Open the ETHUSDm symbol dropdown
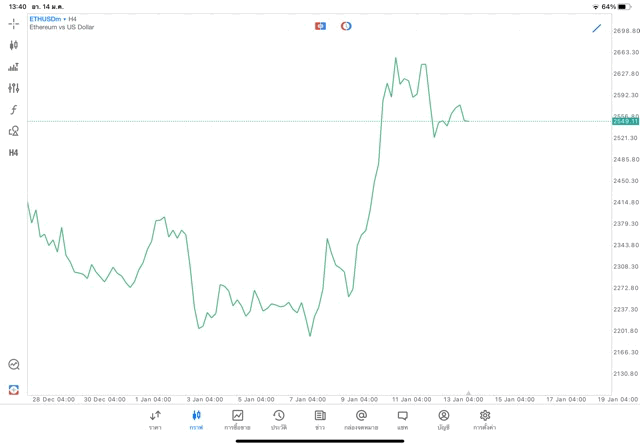The width and height of the screenshot is (640, 447). (x=47, y=19)
